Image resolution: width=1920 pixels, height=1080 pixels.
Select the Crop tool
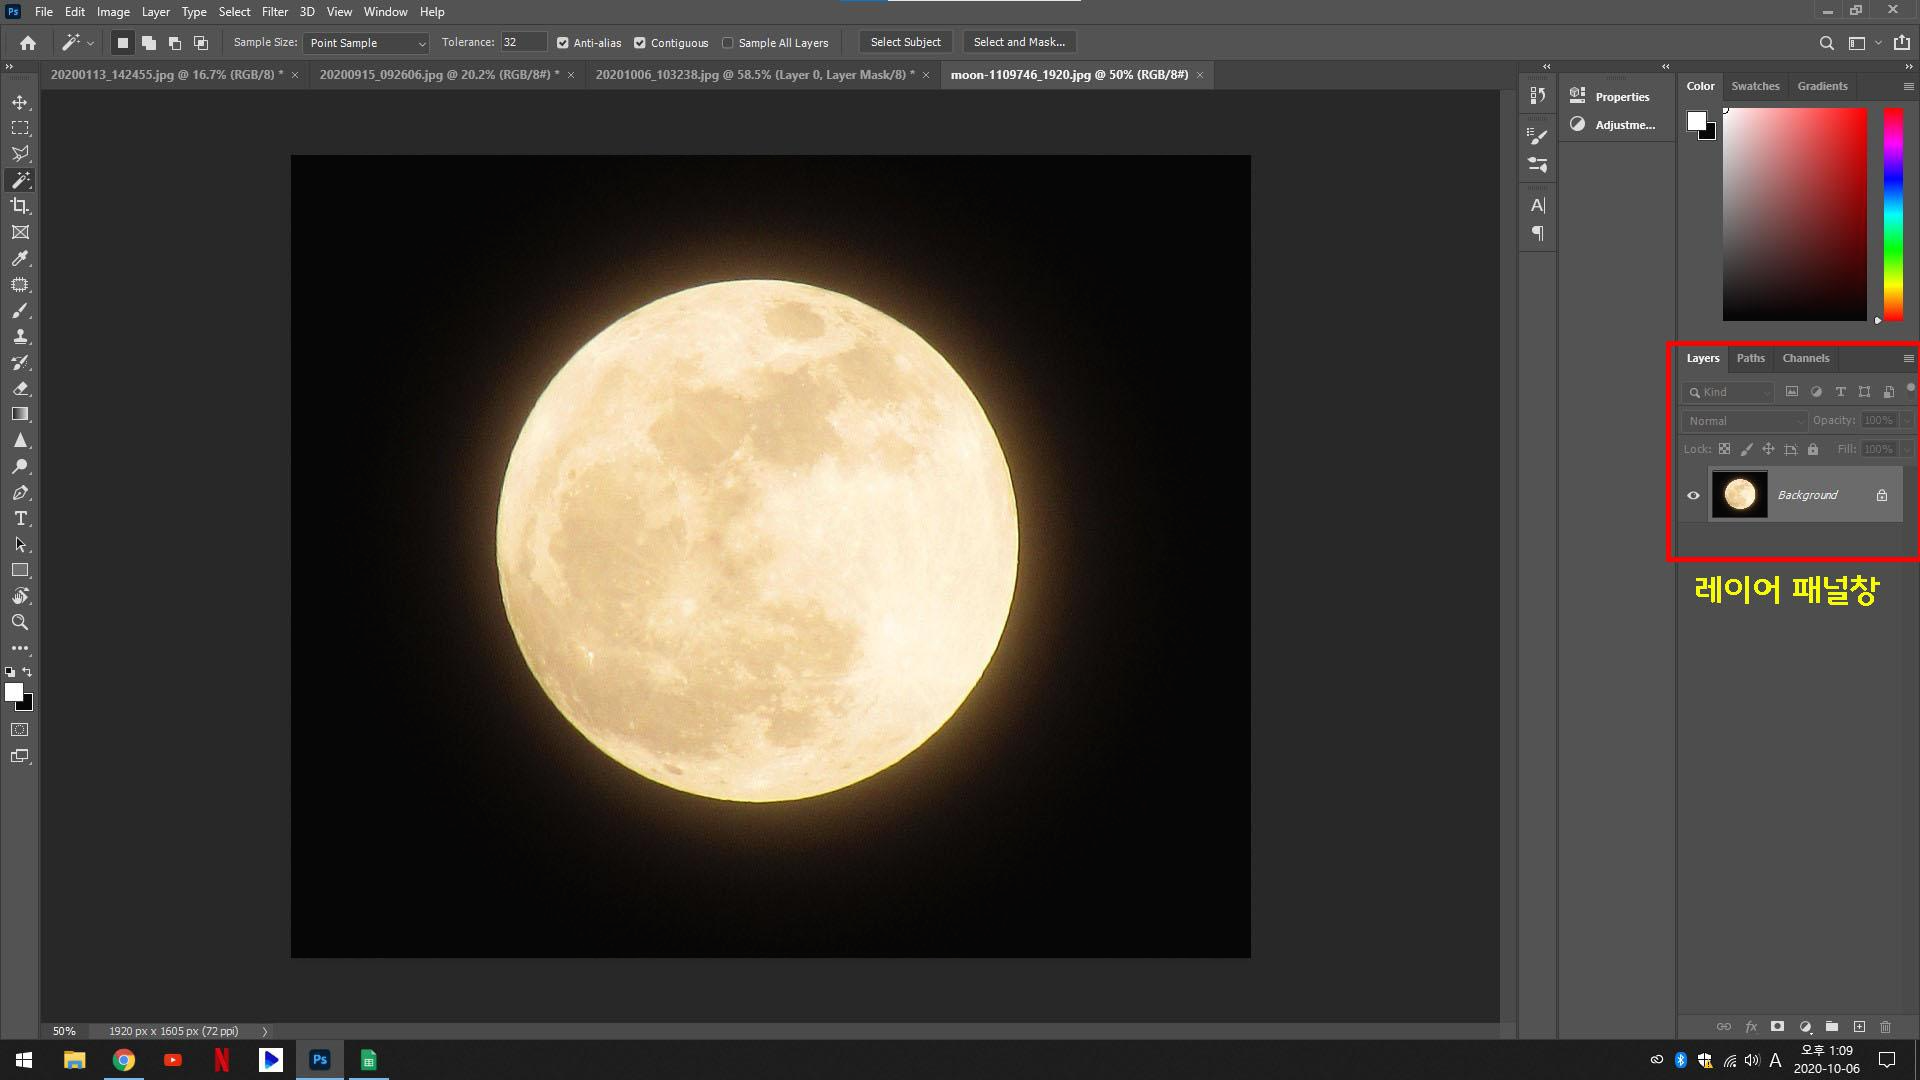click(x=20, y=206)
